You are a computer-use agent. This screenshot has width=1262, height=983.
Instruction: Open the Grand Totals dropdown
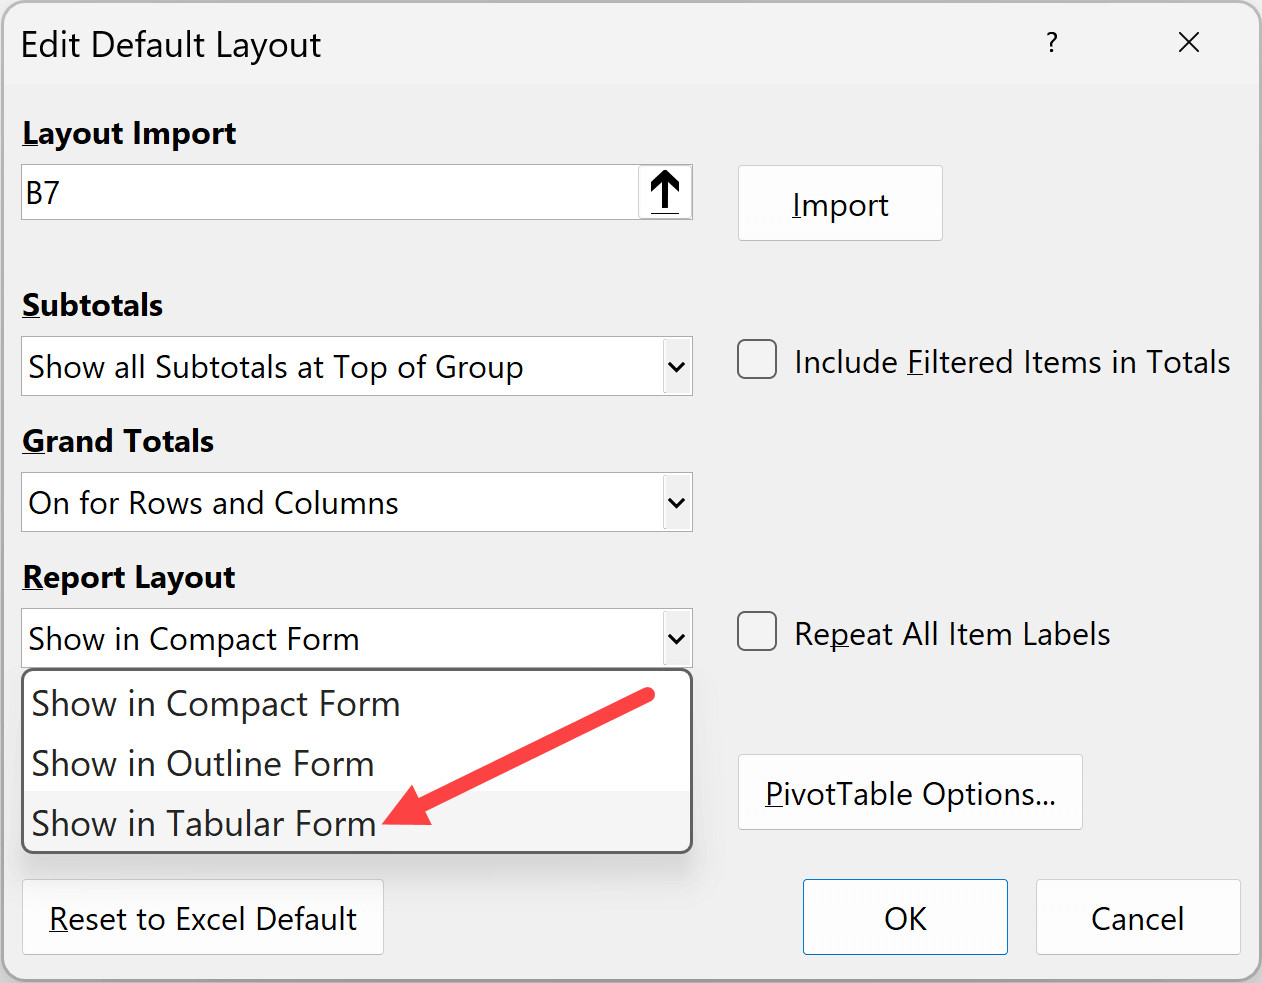677,503
